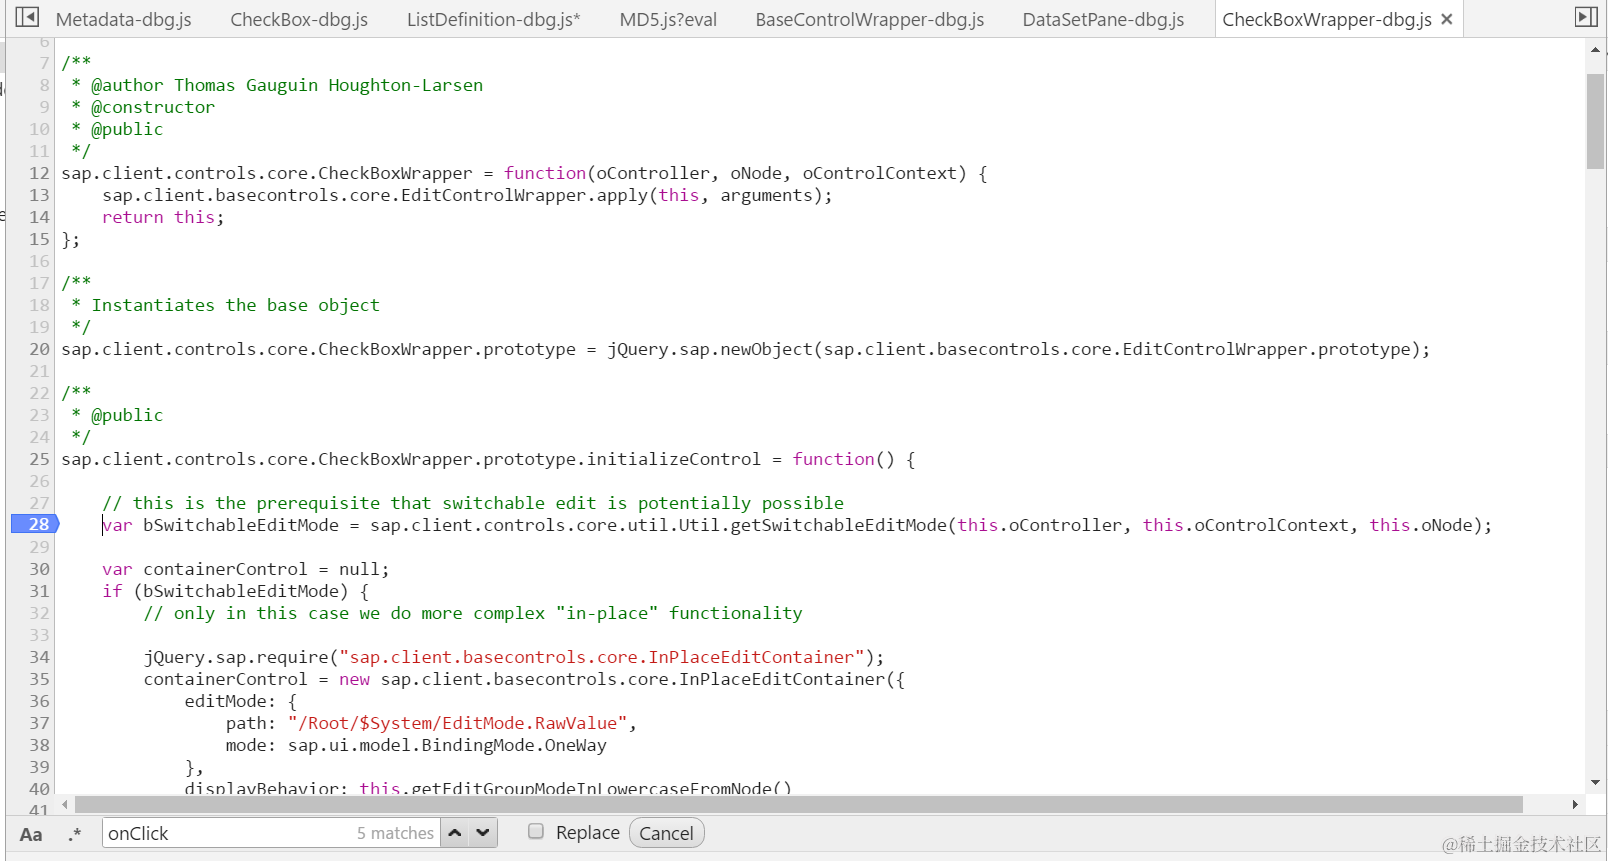The image size is (1608, 861).
Task: Open the ListDefinition-dbg.js* tab
Action: (x=494, y=20)
